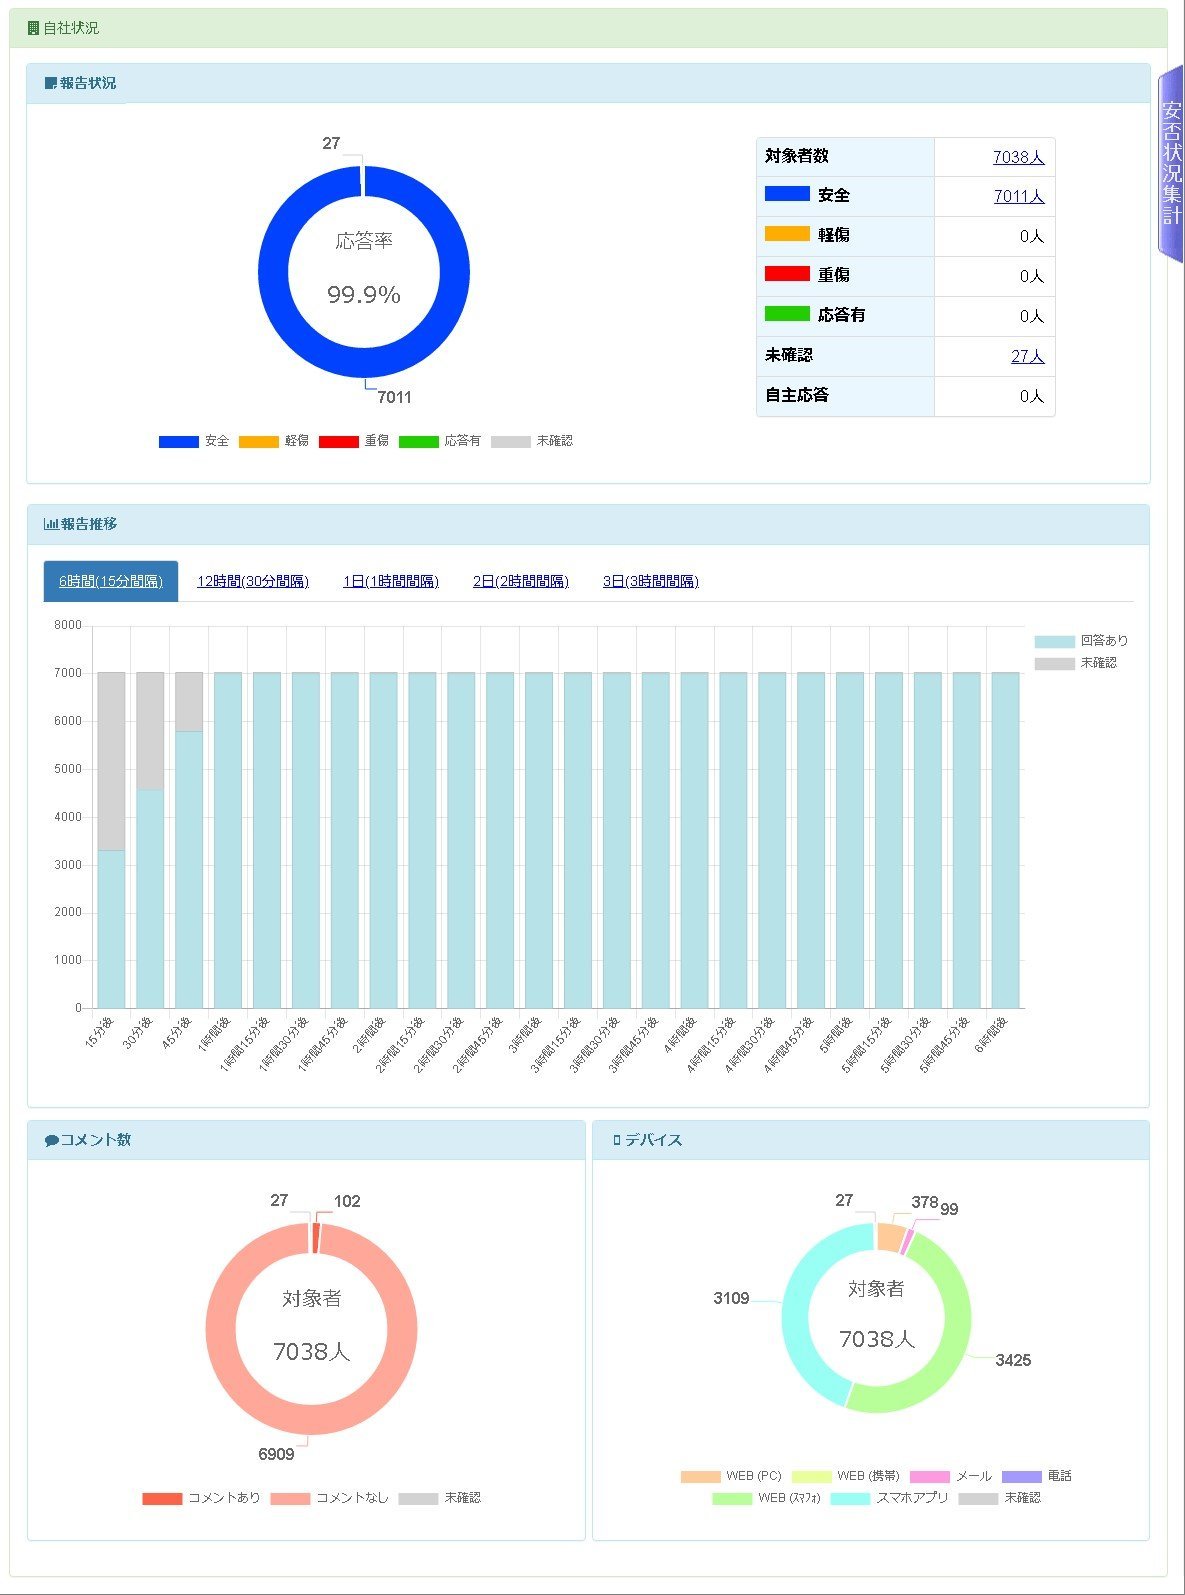The height and width of the screenshot is (1595, 1185).
Task: Open the 未確認 27人 link
Action: click(x=1027, y=356)
